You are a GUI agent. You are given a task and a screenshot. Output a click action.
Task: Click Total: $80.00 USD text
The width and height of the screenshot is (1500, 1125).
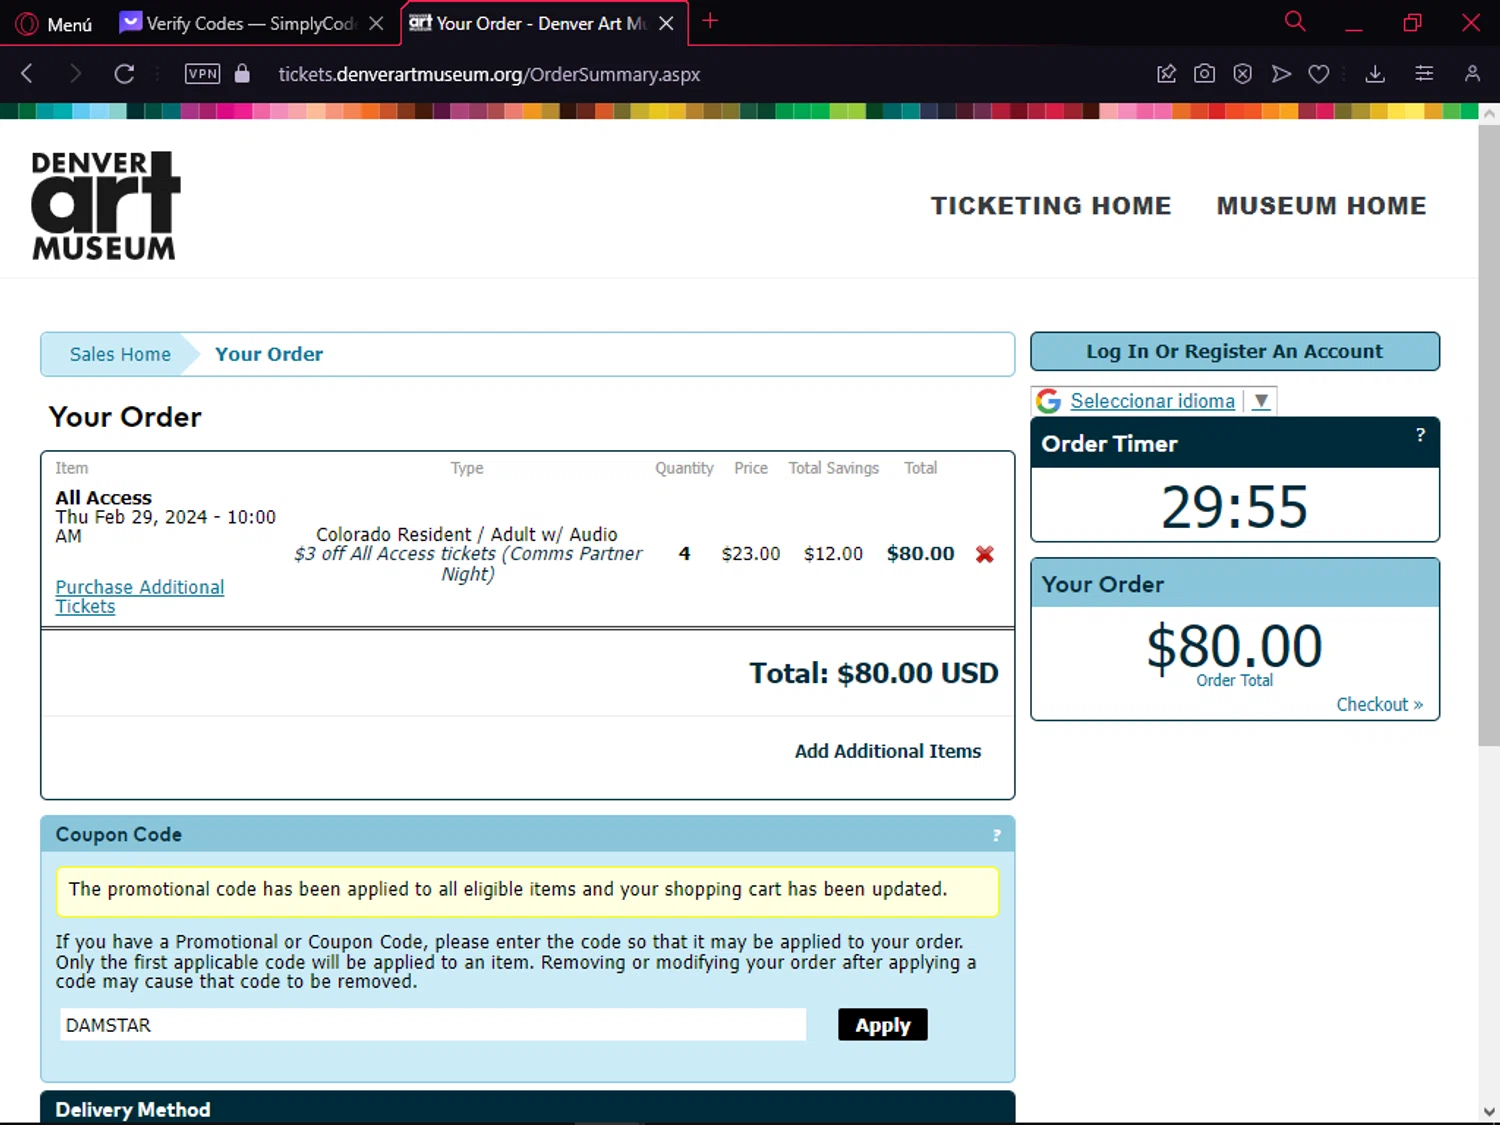tap(874, 673)
